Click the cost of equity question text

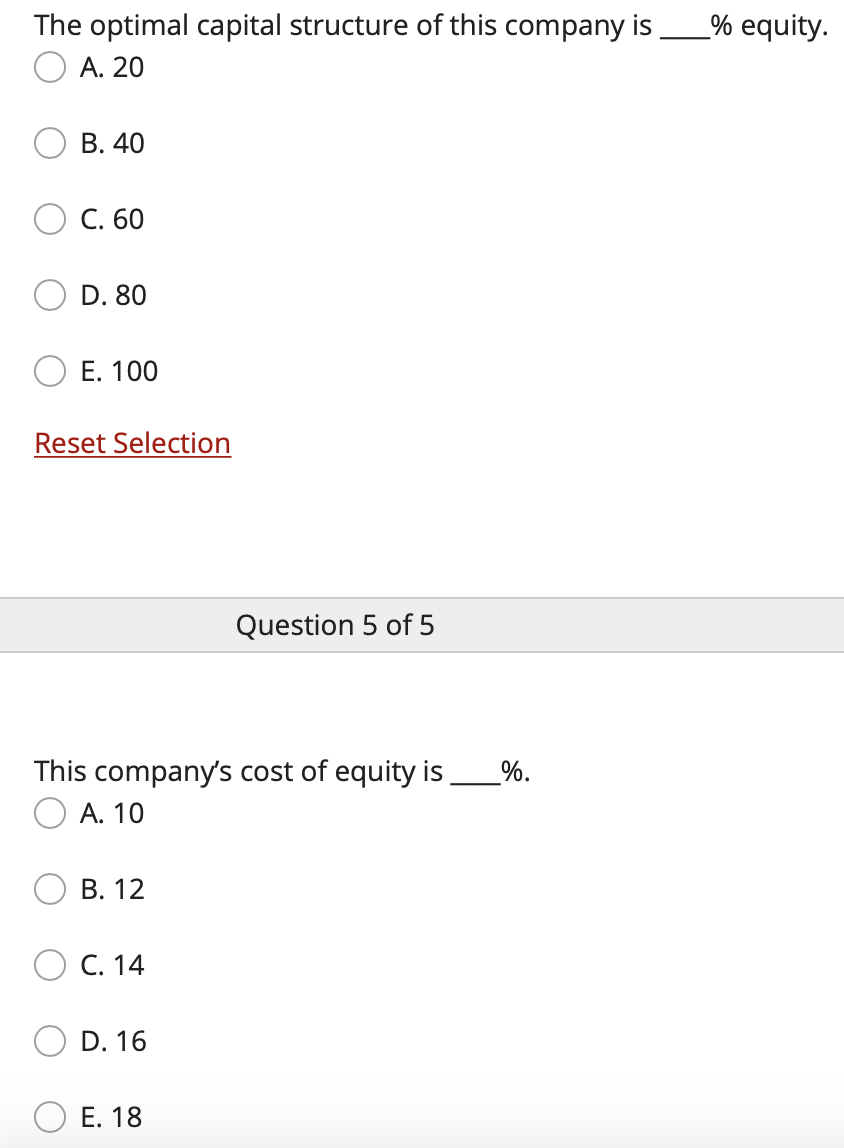point(280,771)
